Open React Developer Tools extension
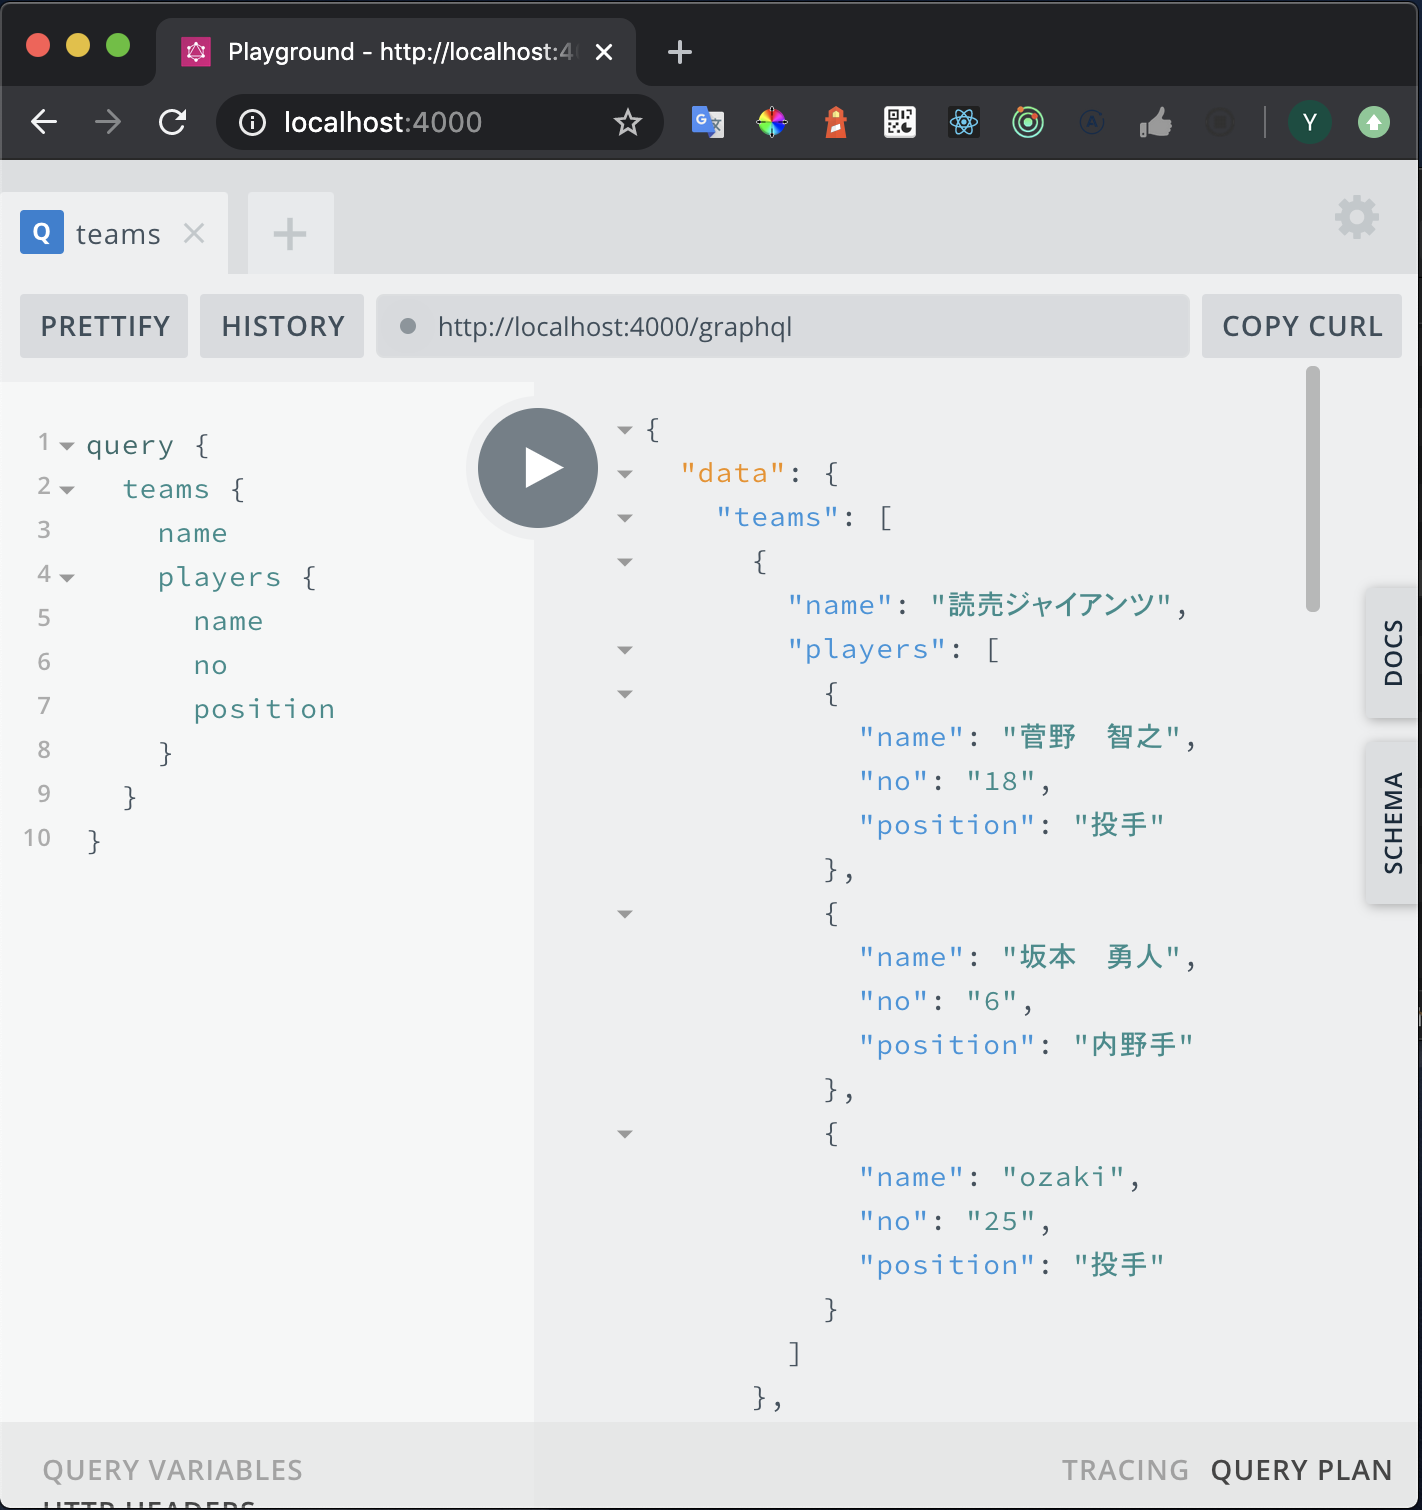 point(964,122)
